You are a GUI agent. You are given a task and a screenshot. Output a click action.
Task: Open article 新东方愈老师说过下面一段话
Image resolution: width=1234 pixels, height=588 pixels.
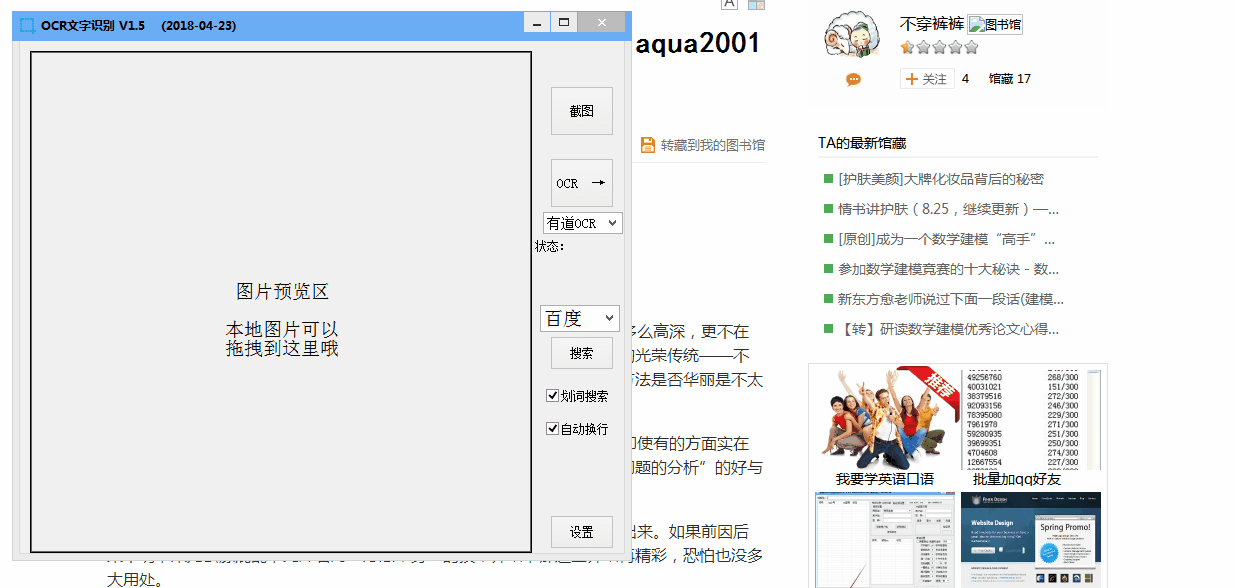click(x=951, y=299)
